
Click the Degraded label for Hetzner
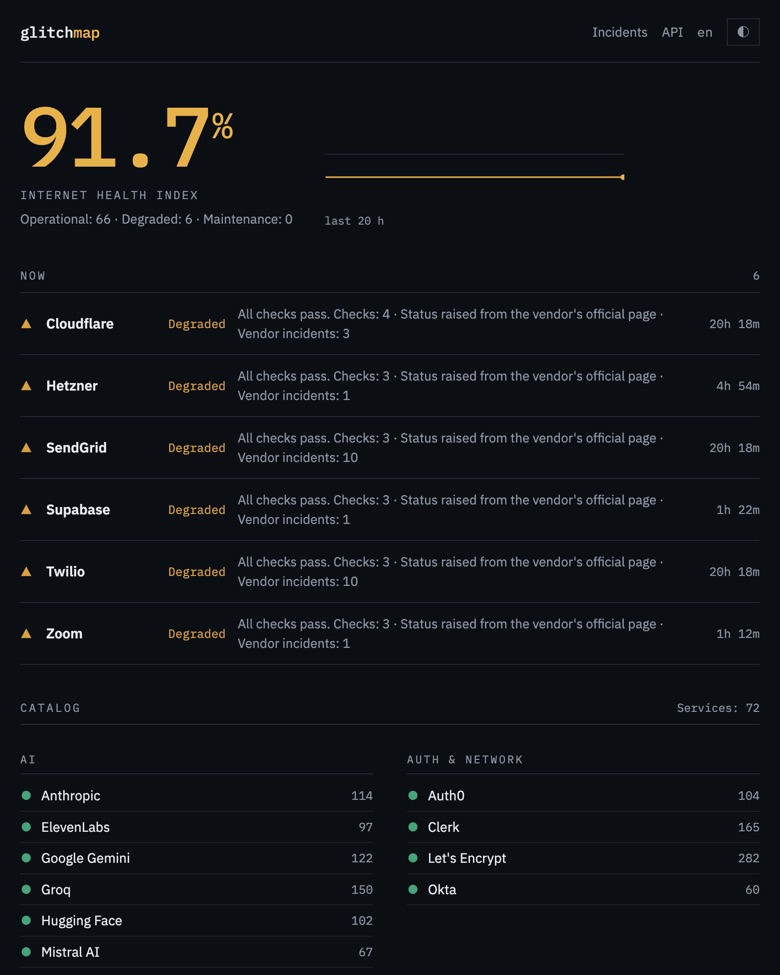[x=197, y=386]
